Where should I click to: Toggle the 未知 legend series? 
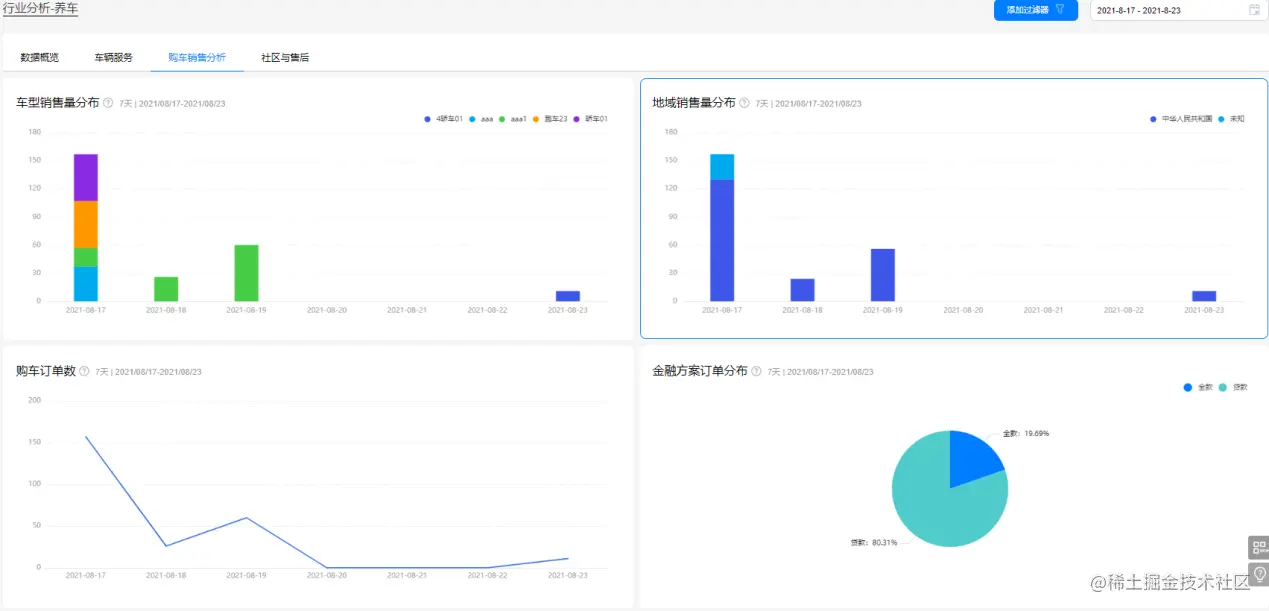1231,119
